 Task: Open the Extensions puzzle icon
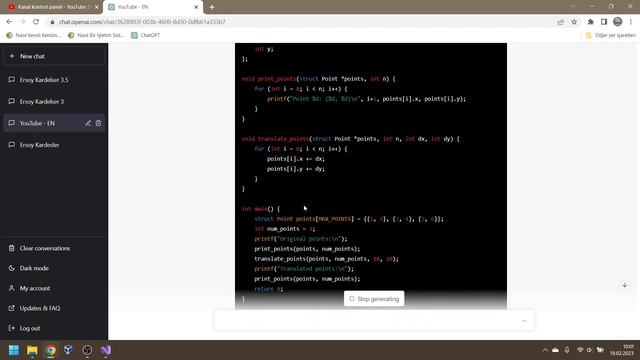click(x=591, y=22)
